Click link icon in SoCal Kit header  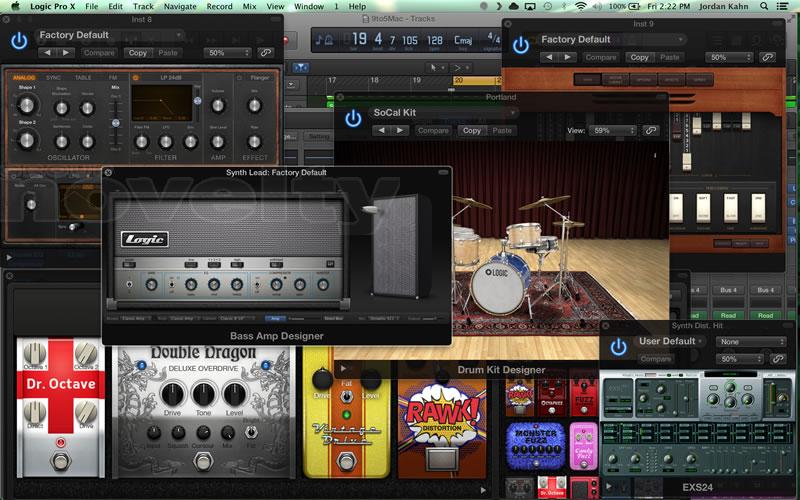pyautogui.click(x=651, y=131)
